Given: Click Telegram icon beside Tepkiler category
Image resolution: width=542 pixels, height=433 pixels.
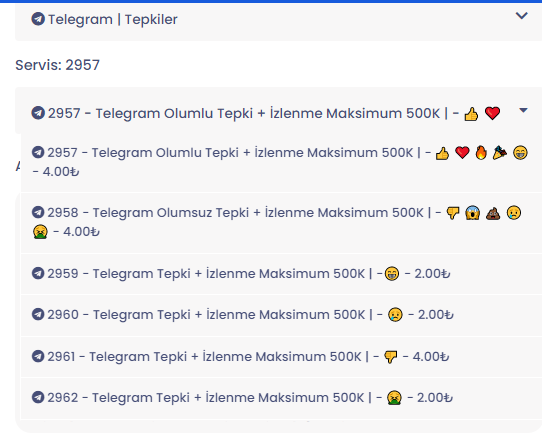Looking at the screenshot, I should pyautogui.click(x=38, y=19).
